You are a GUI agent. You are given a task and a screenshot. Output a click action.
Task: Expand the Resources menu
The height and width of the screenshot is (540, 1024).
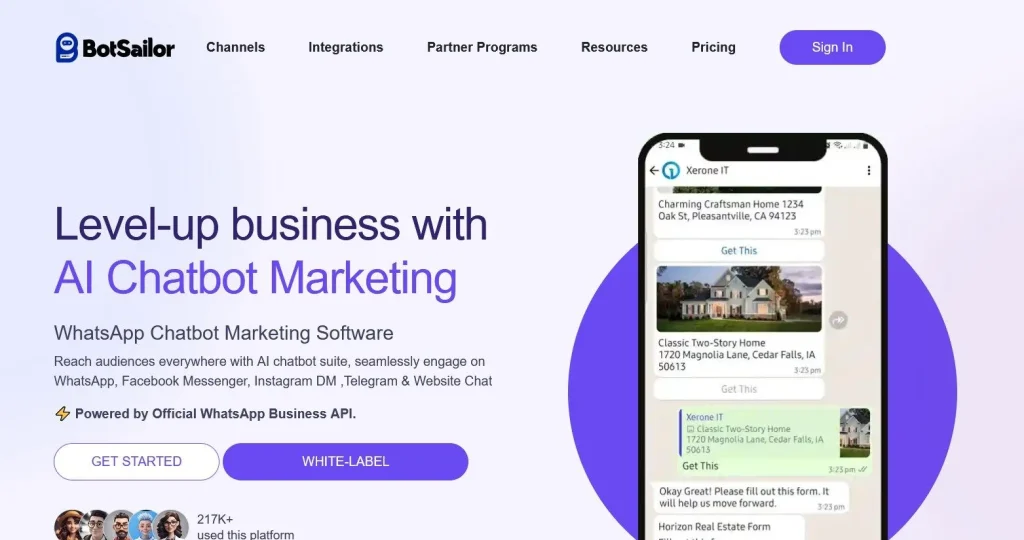click(614, 47)
